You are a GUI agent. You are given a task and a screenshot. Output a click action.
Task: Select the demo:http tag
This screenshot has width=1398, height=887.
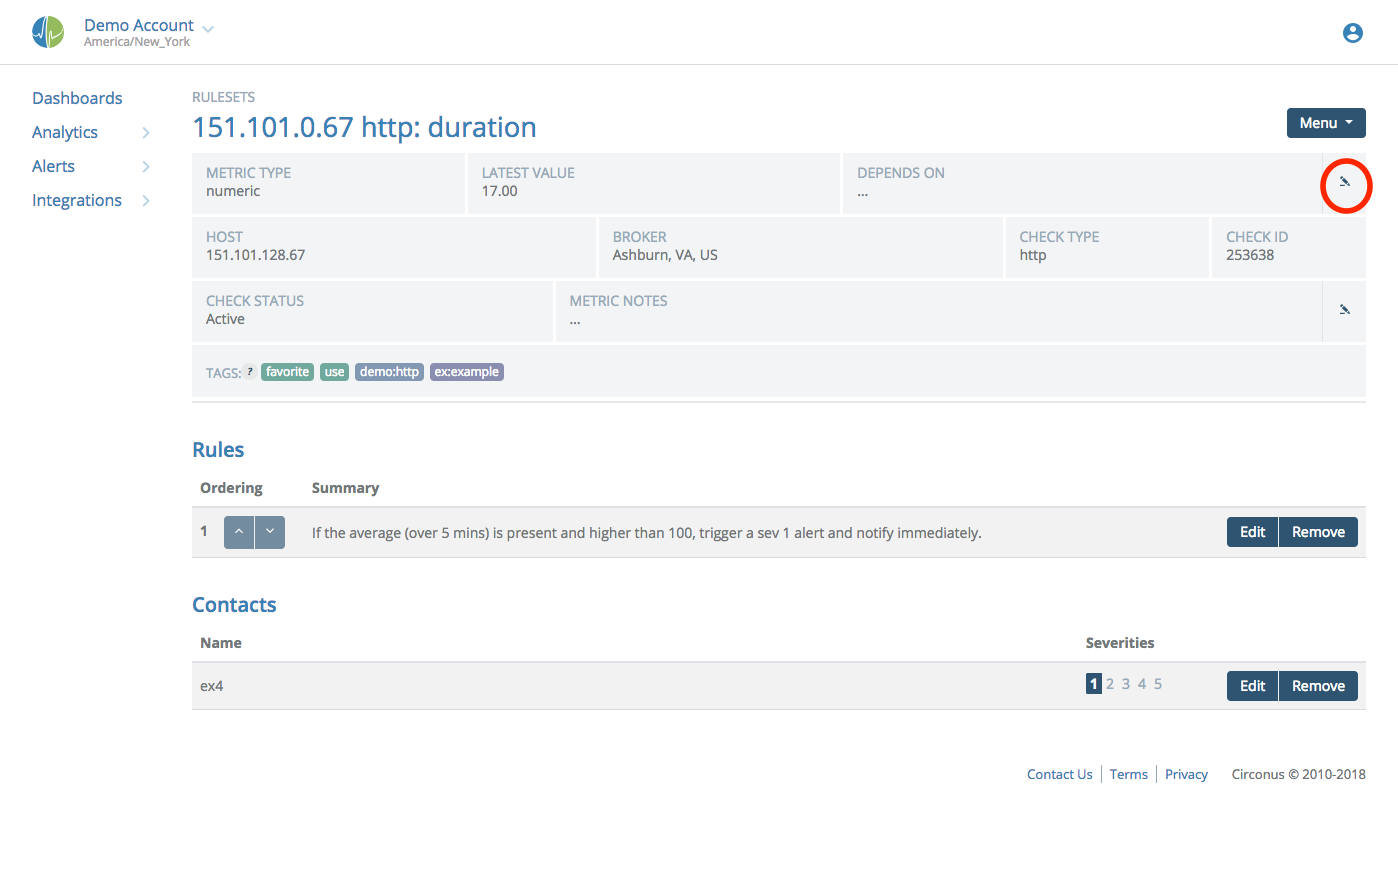coord(389,371)
